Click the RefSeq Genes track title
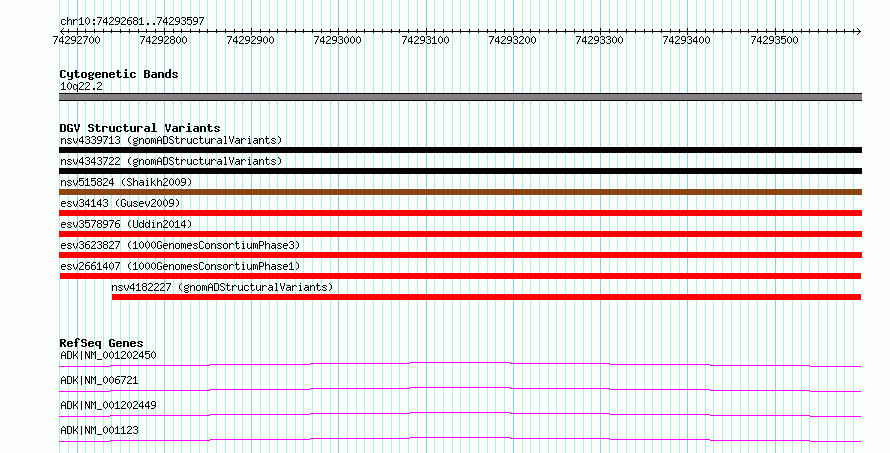The height and width of the screenshot is (453, 890). [x=101, y=343]
